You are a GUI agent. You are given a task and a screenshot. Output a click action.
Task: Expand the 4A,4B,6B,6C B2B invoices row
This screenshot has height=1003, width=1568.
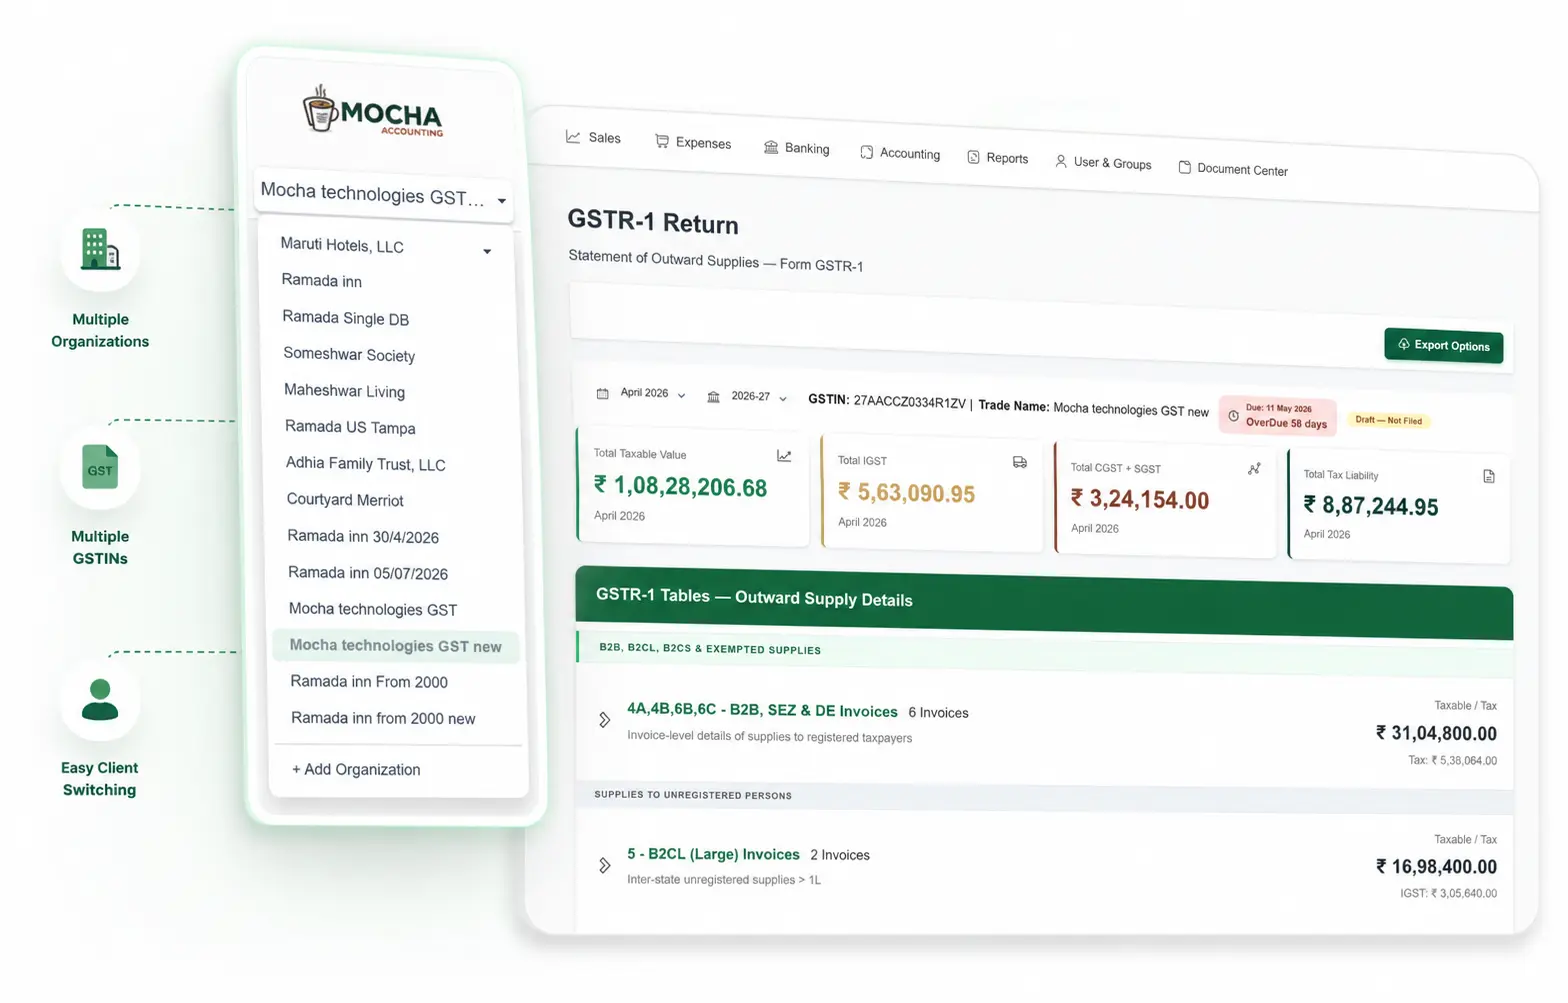pyautogui.click(x=604, y=719)
